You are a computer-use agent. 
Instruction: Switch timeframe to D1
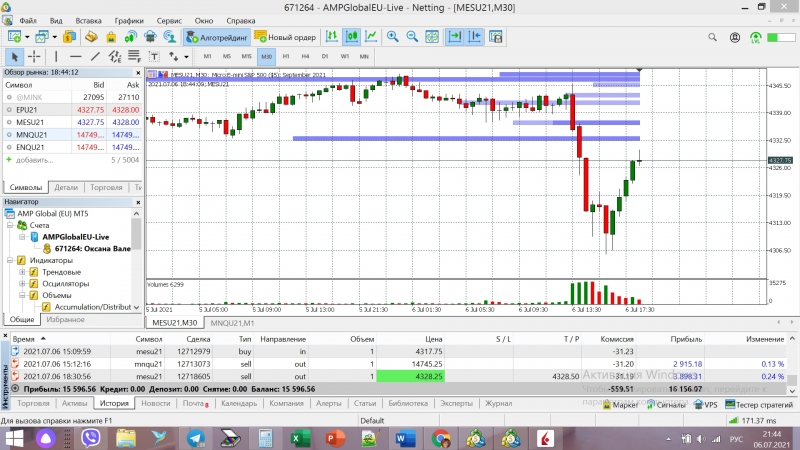[x=325, y=57]
